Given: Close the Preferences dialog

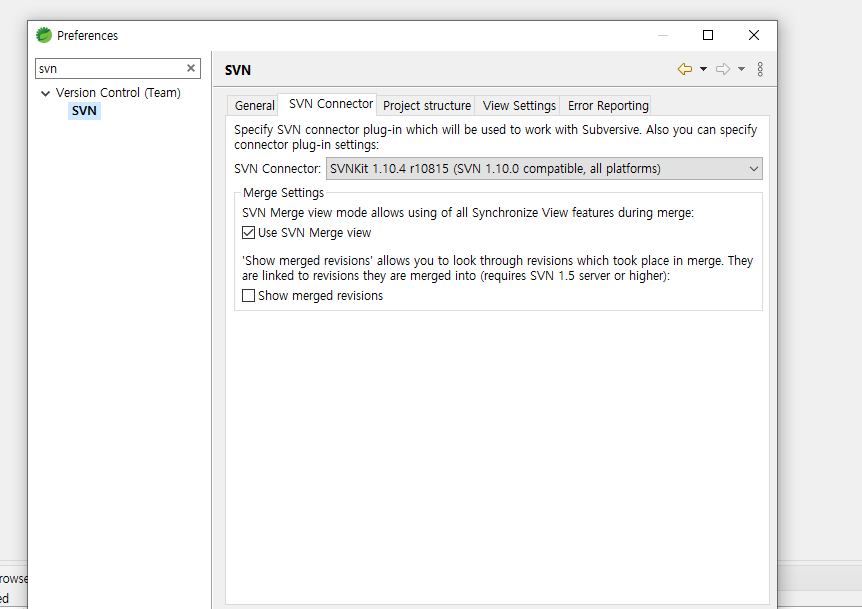Looking at the screenshot, I should pos(754,35).
